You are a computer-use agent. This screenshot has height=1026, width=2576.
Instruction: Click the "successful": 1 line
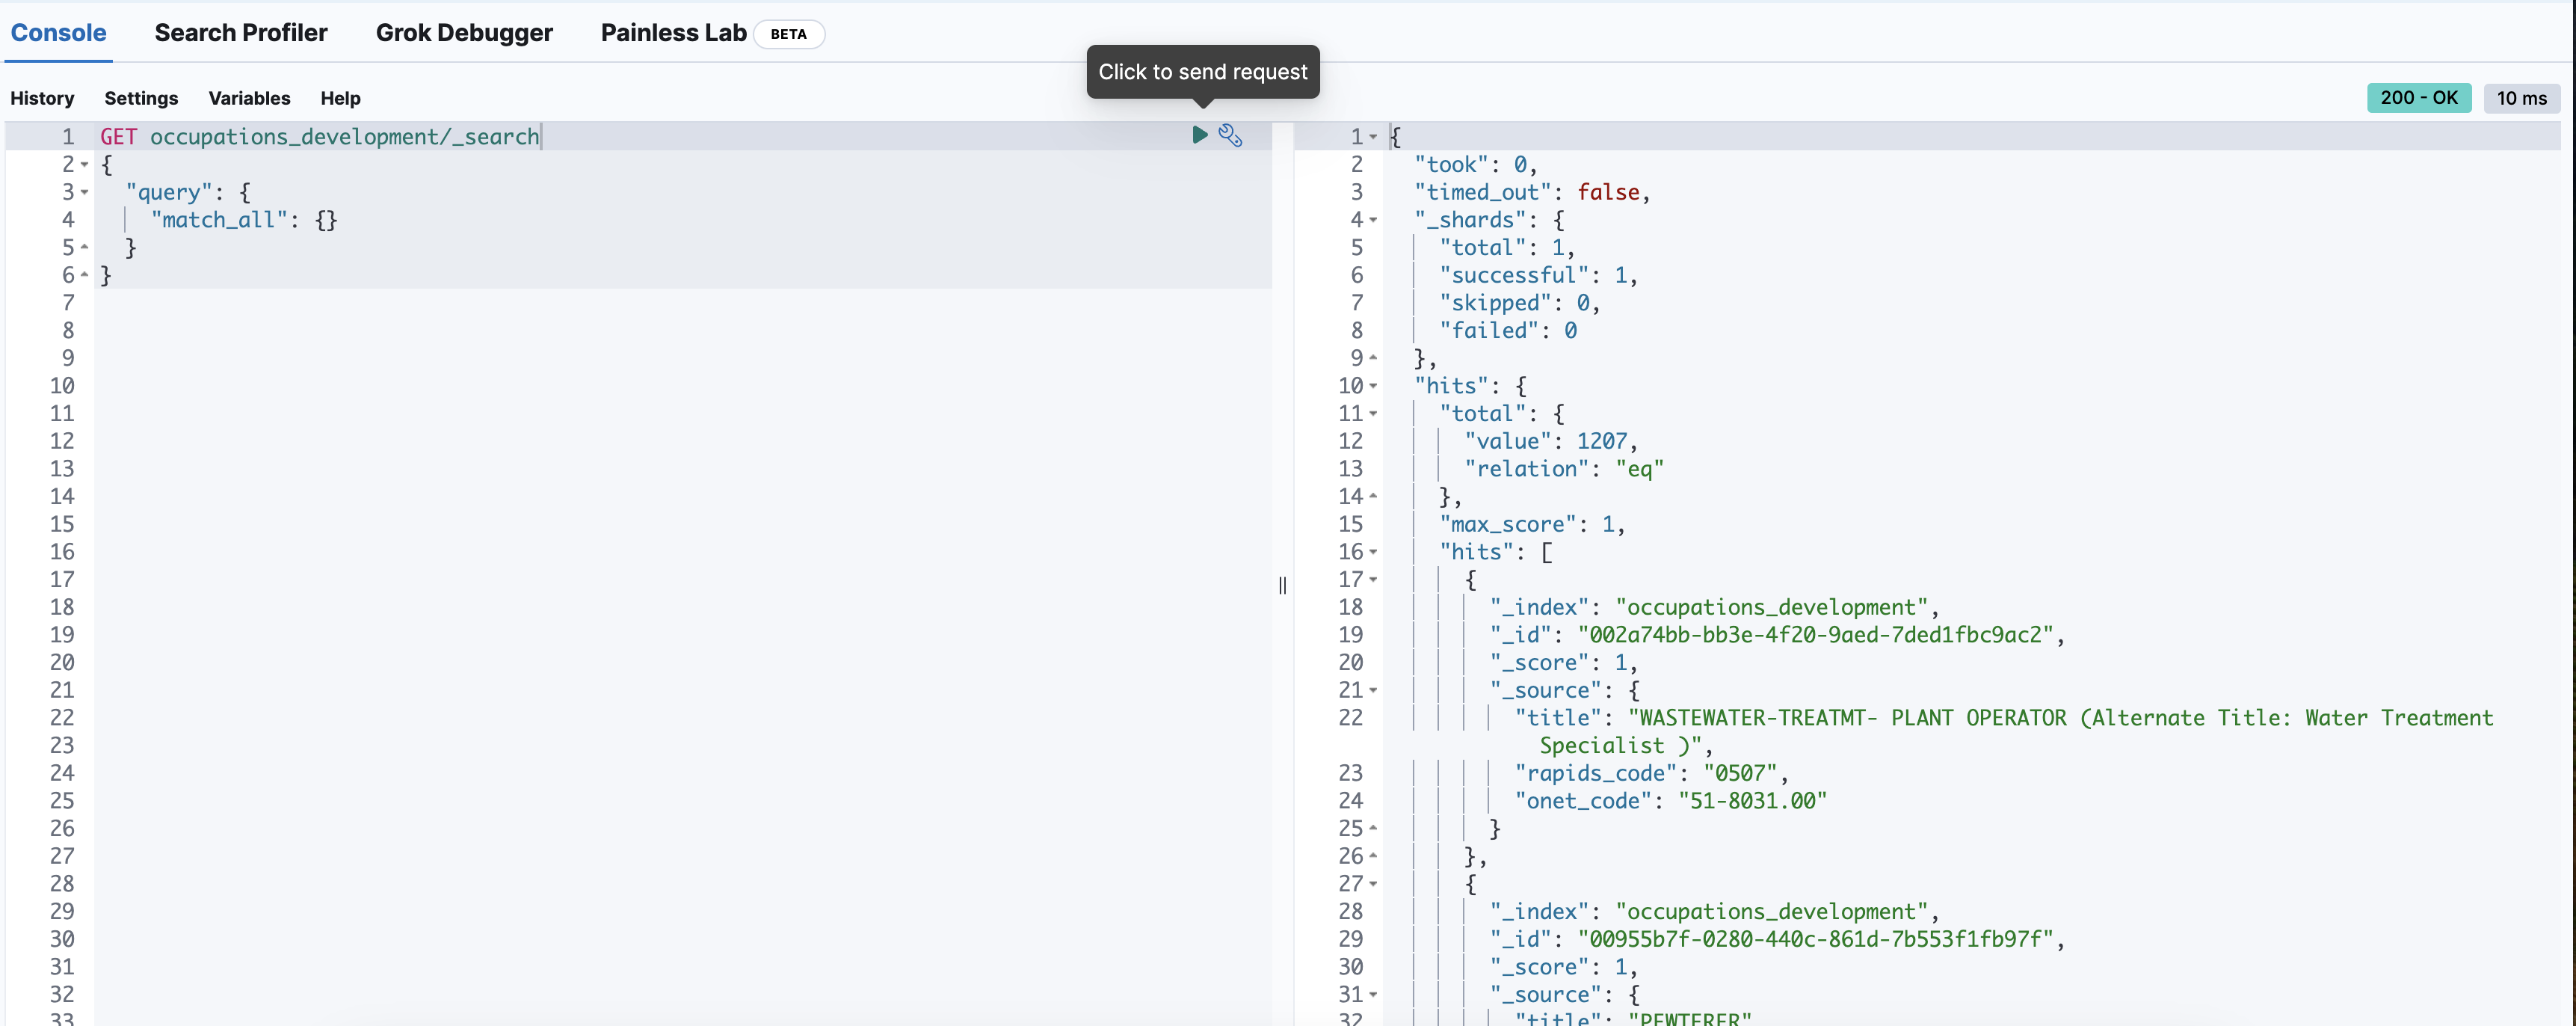click(1538, 275)
